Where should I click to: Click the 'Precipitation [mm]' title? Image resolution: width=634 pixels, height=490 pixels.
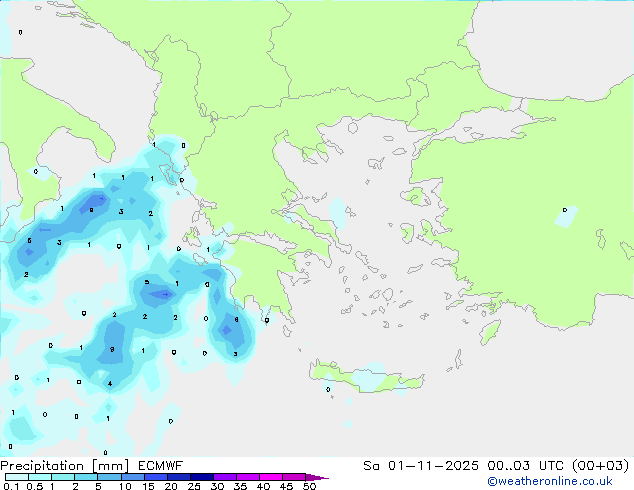[x=64, y=466]
